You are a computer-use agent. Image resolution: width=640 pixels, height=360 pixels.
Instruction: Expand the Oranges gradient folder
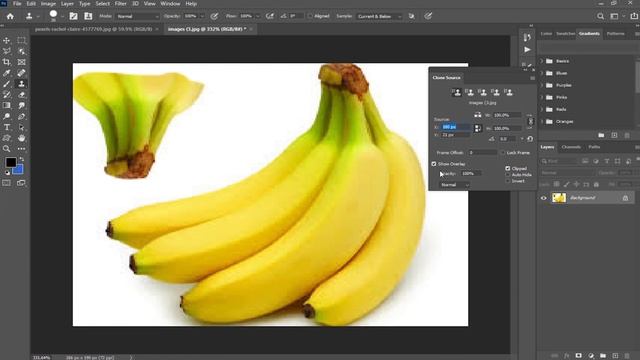click(x=542, y=122)
